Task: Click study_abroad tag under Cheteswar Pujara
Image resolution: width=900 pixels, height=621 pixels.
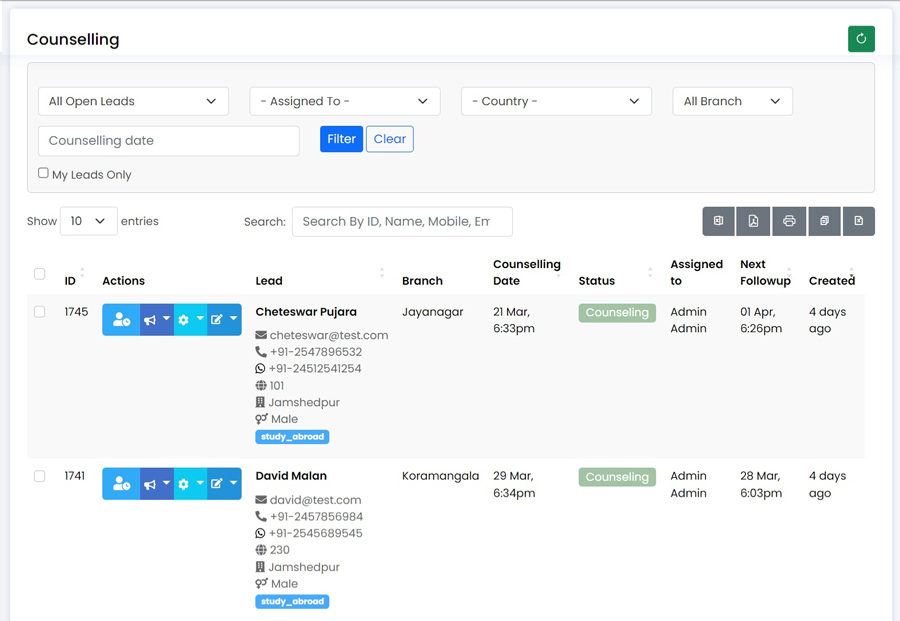Action: tap(292, 437)
